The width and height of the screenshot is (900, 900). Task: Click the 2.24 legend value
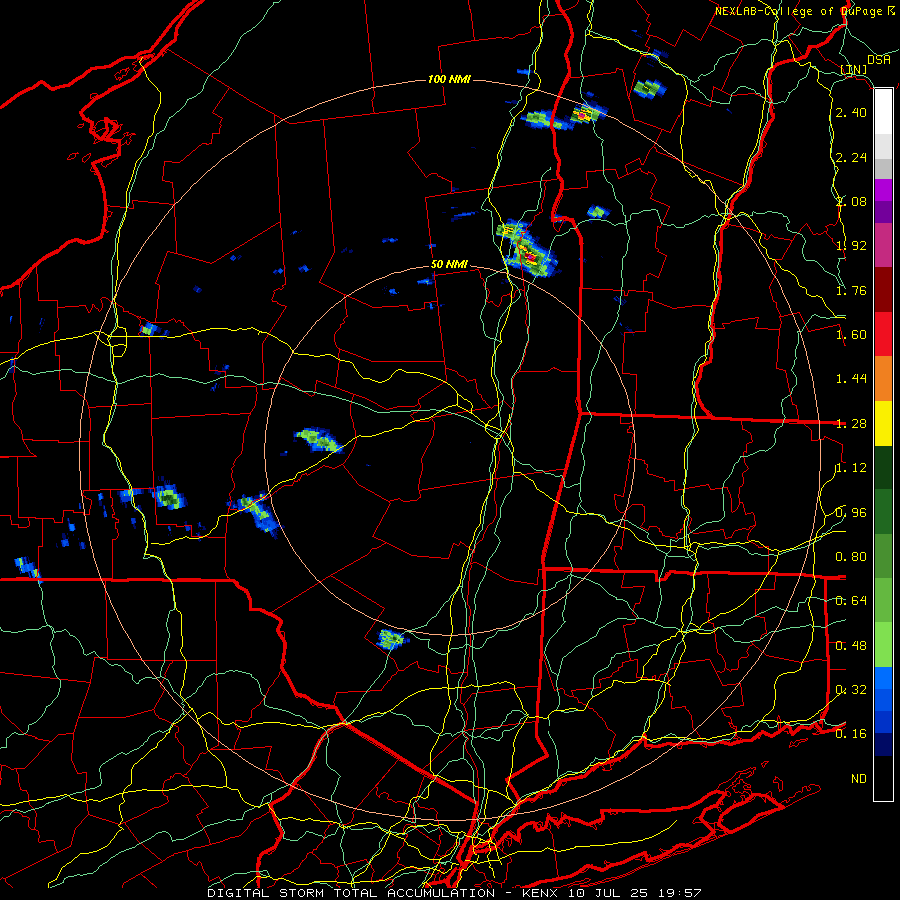coord(851,157)
